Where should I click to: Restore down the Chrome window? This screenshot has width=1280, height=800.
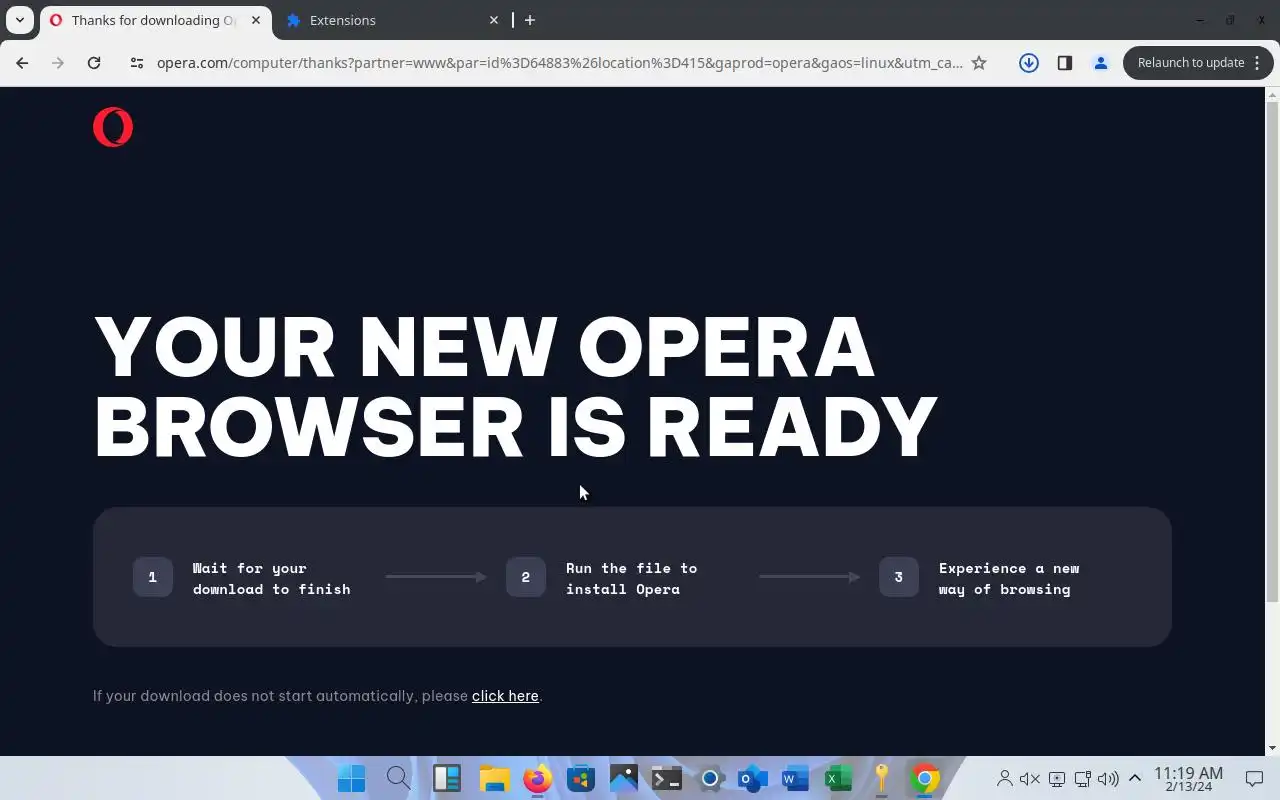coord(1230,20)
